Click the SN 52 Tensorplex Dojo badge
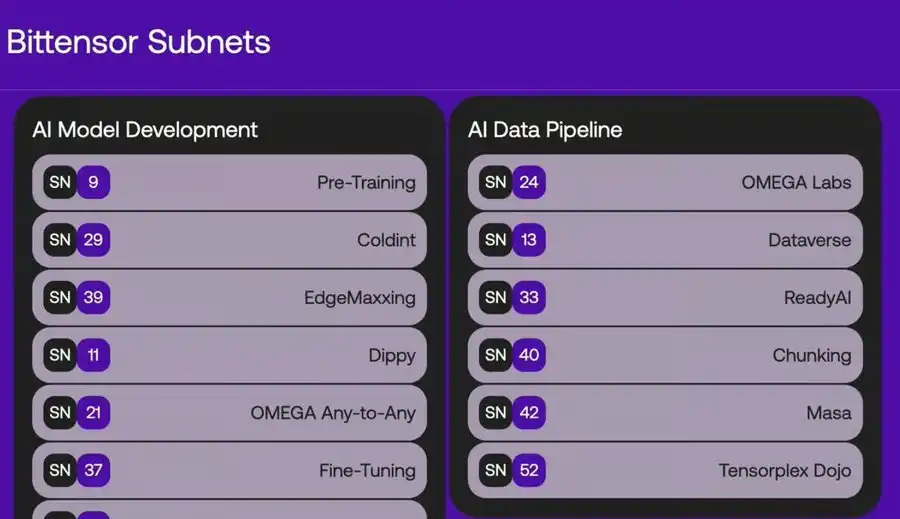Image resolution: width=900 pixels, height=519 pixels. coord(512,470)
